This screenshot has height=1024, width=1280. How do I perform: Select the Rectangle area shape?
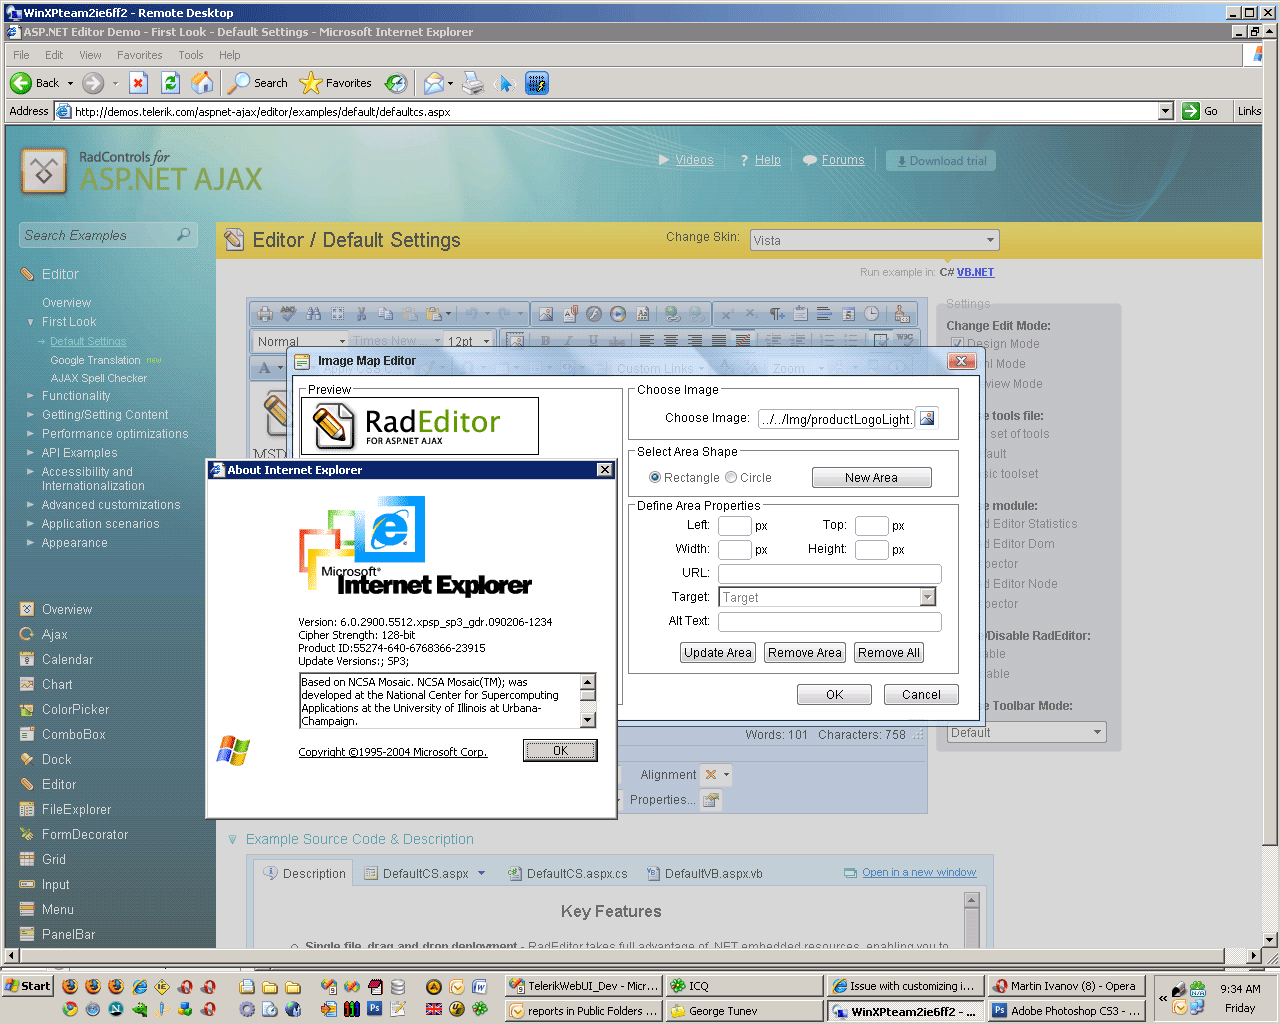(x=655, y=478)
